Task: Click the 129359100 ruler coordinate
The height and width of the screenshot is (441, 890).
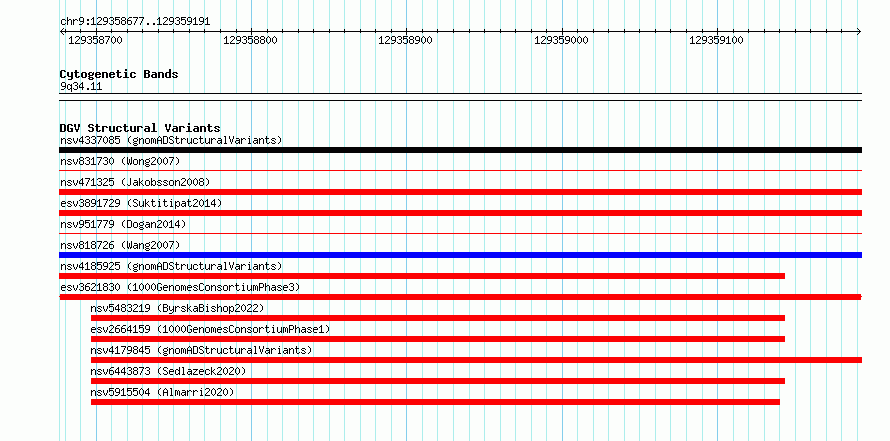Action: click(x=716, y=40)
